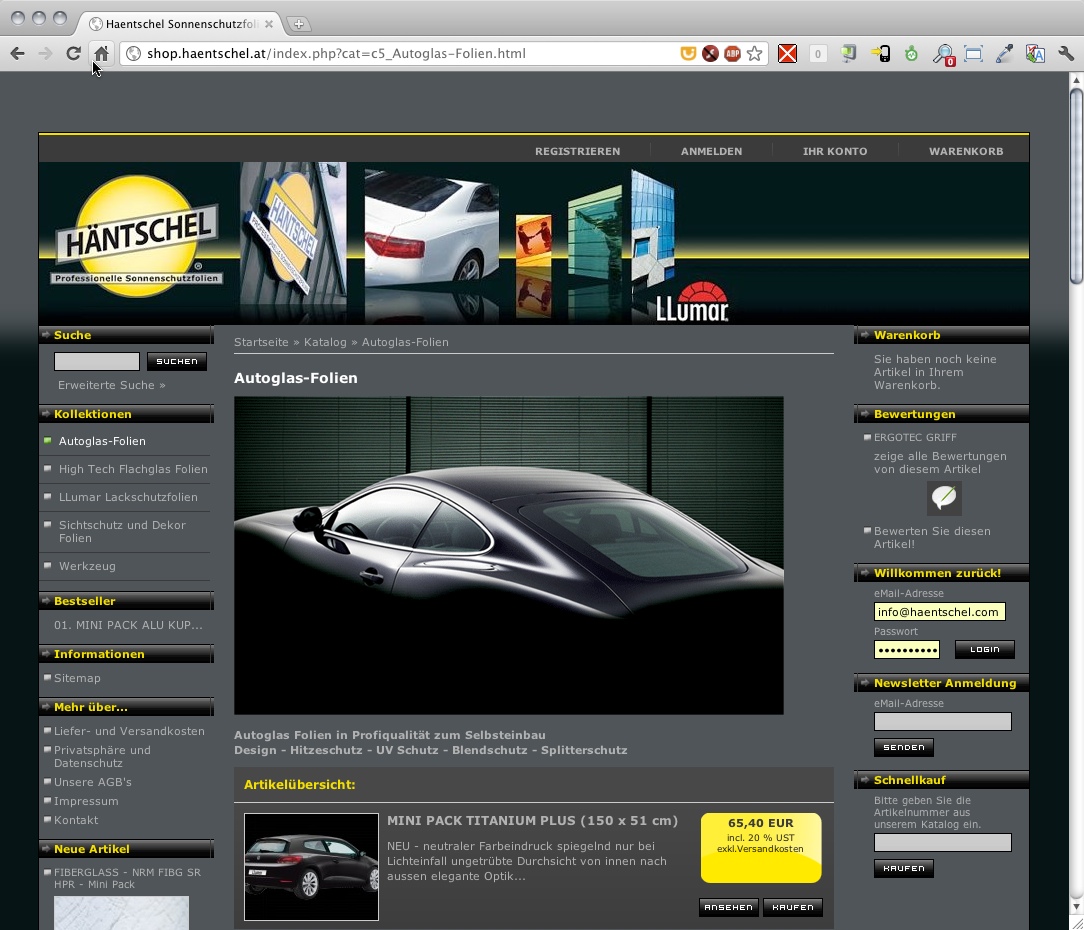
Task: Select the eyedropper color picker extension
Action: [1004, 53]
